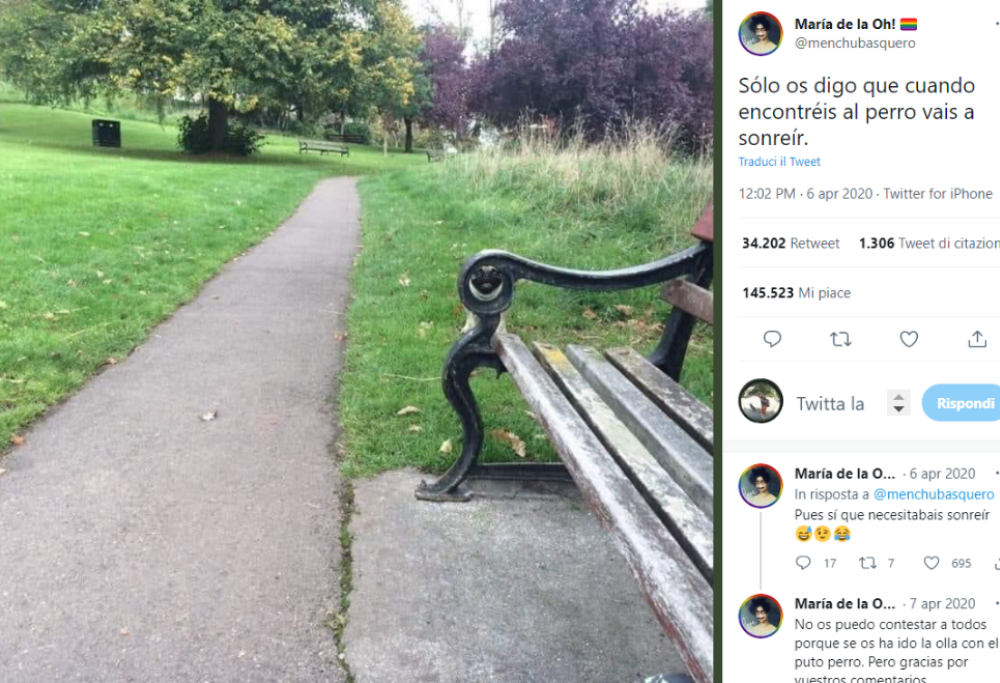Retweet the reply showing 7 retweets
This screenshot has width=1000, height=683.
(x=867, y=562)
